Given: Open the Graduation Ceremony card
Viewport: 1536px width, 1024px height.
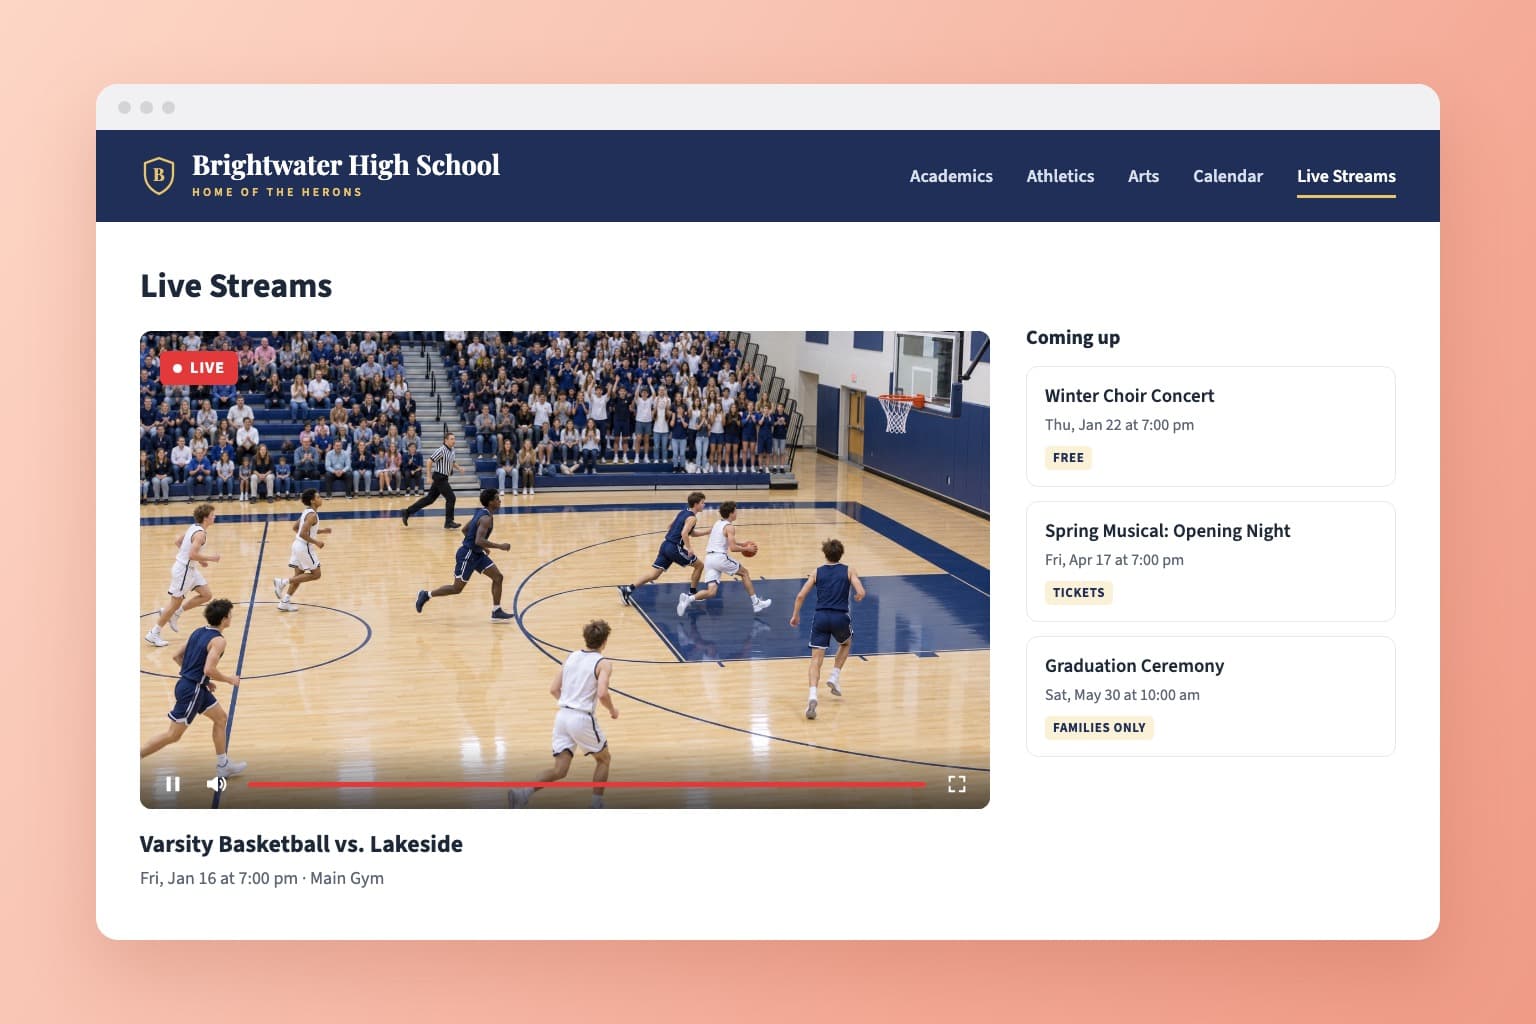Looking at the screenshot, I should 1211,696.
